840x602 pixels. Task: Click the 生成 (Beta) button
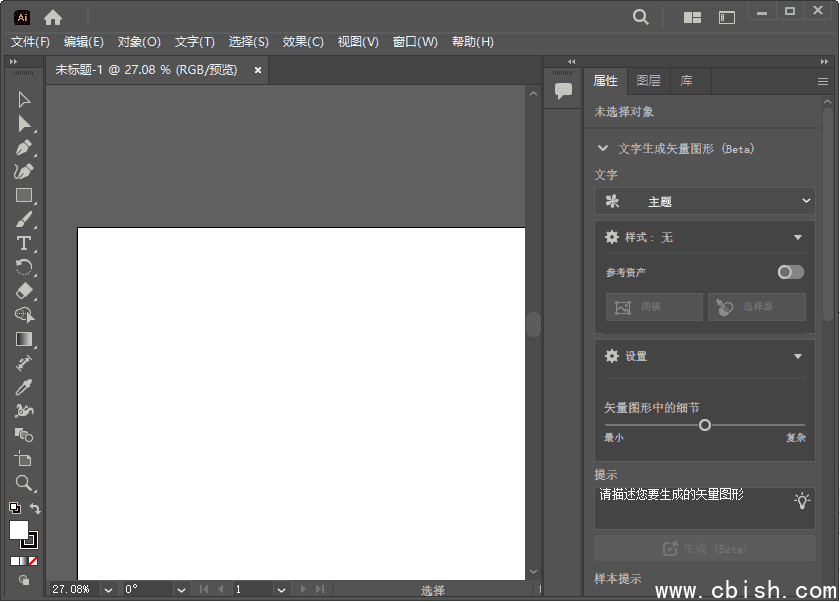click(704, 548)
